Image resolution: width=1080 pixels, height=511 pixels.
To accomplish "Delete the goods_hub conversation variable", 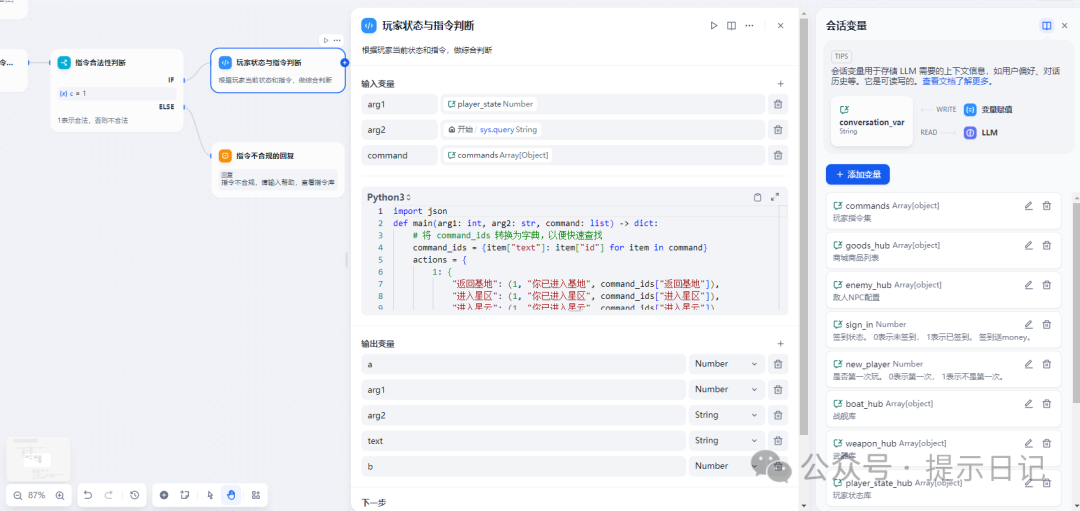I will (x=1046, y=245).
